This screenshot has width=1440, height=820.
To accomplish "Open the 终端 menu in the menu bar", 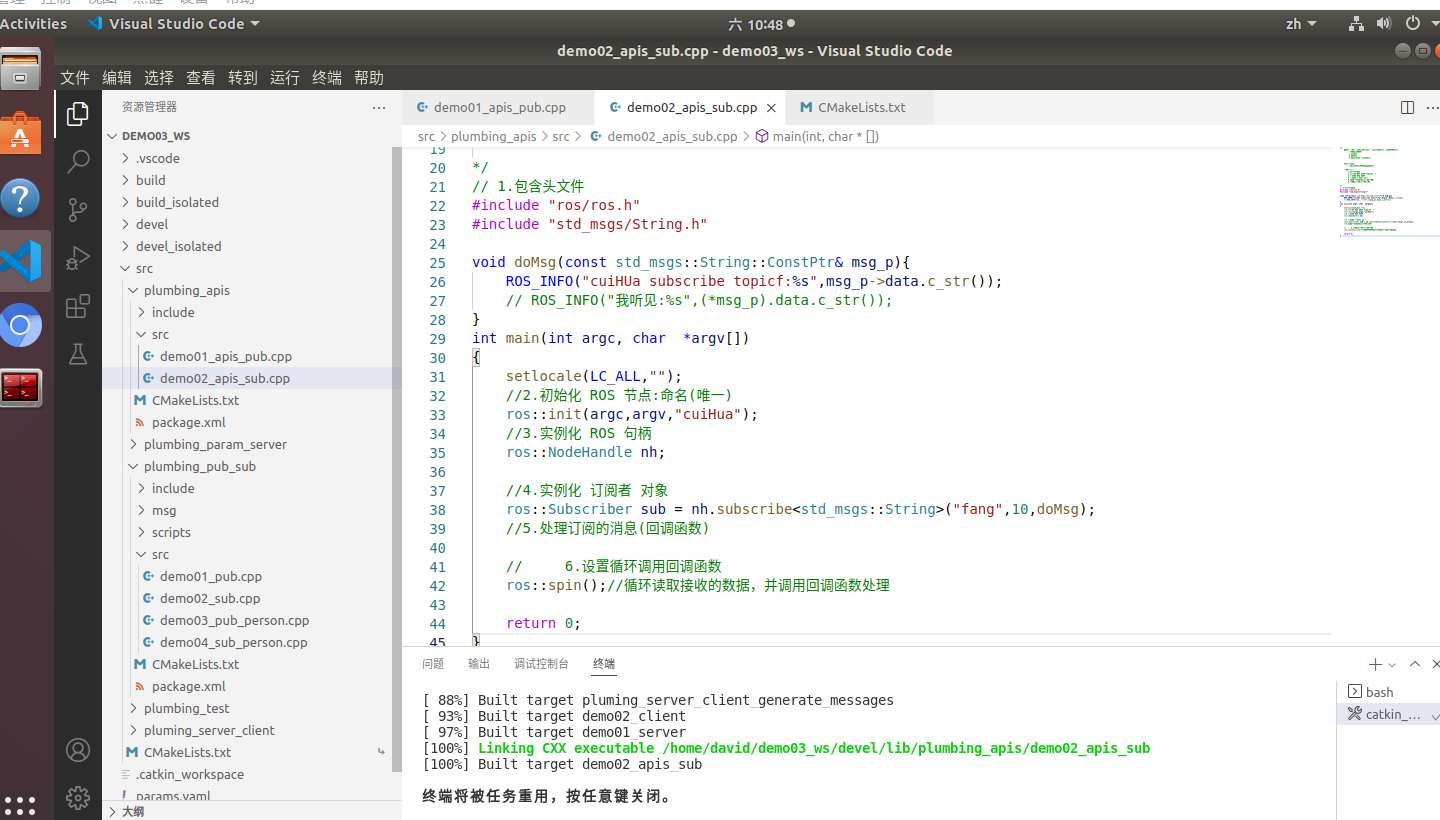I will (327, 77).
